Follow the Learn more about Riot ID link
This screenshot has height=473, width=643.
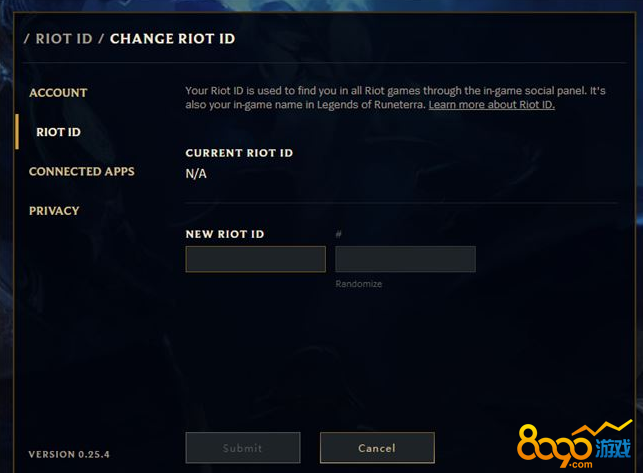[x=492, y=105]
